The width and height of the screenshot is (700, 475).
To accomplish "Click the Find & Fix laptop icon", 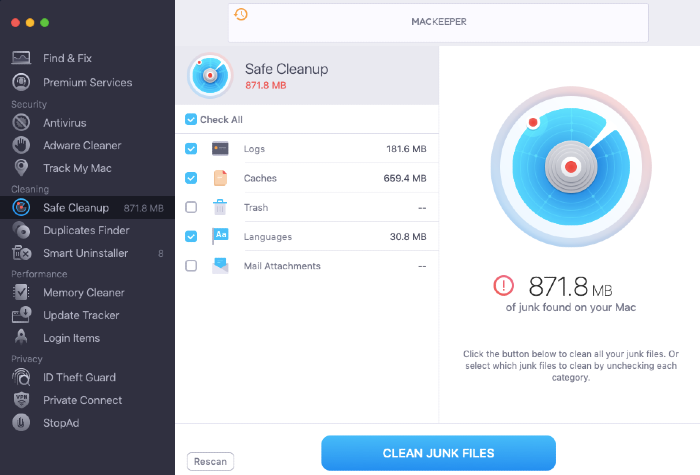I will click(x=21, y=58).
